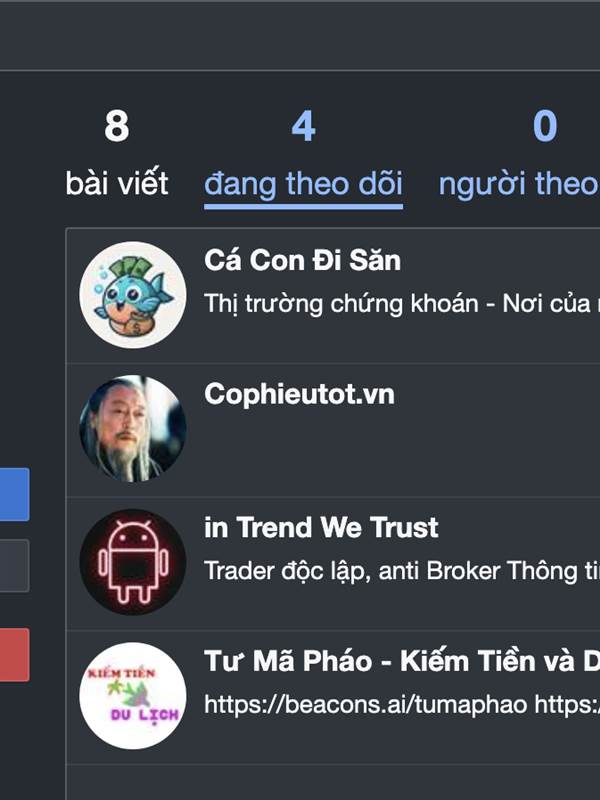The width and height of the screenshot is (600, 800).
Task: Click the Cophieutot.vn name link
Action: pos(299,394)
